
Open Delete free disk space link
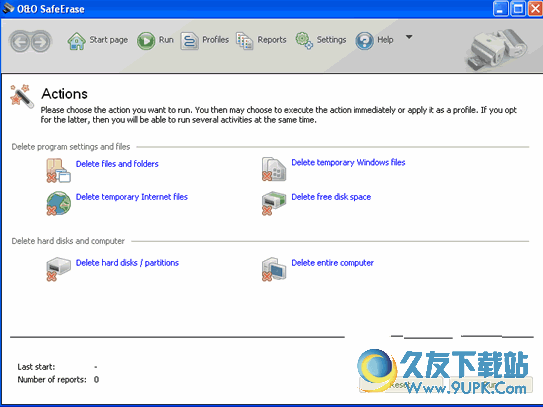(x=331, y=197)
